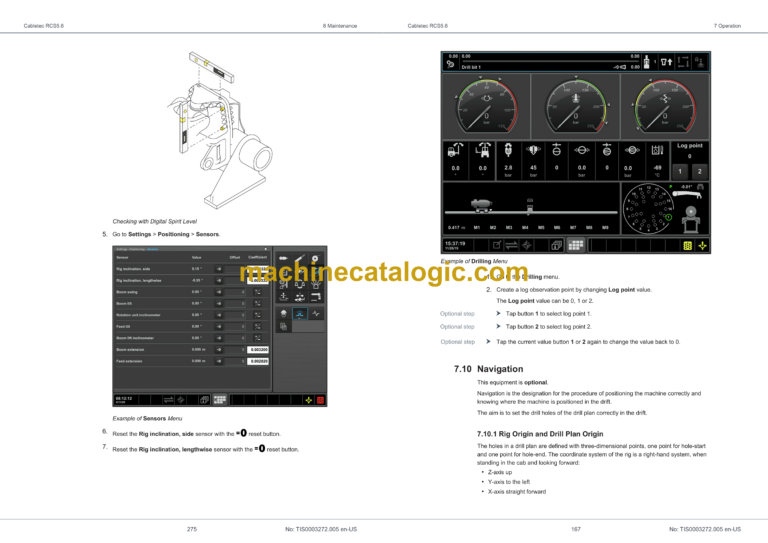The height and width of the screenshot is (543, 768).
Task: Open the keypad grid button in Sensors Menu bar
Action: click(x=219, y=400)
